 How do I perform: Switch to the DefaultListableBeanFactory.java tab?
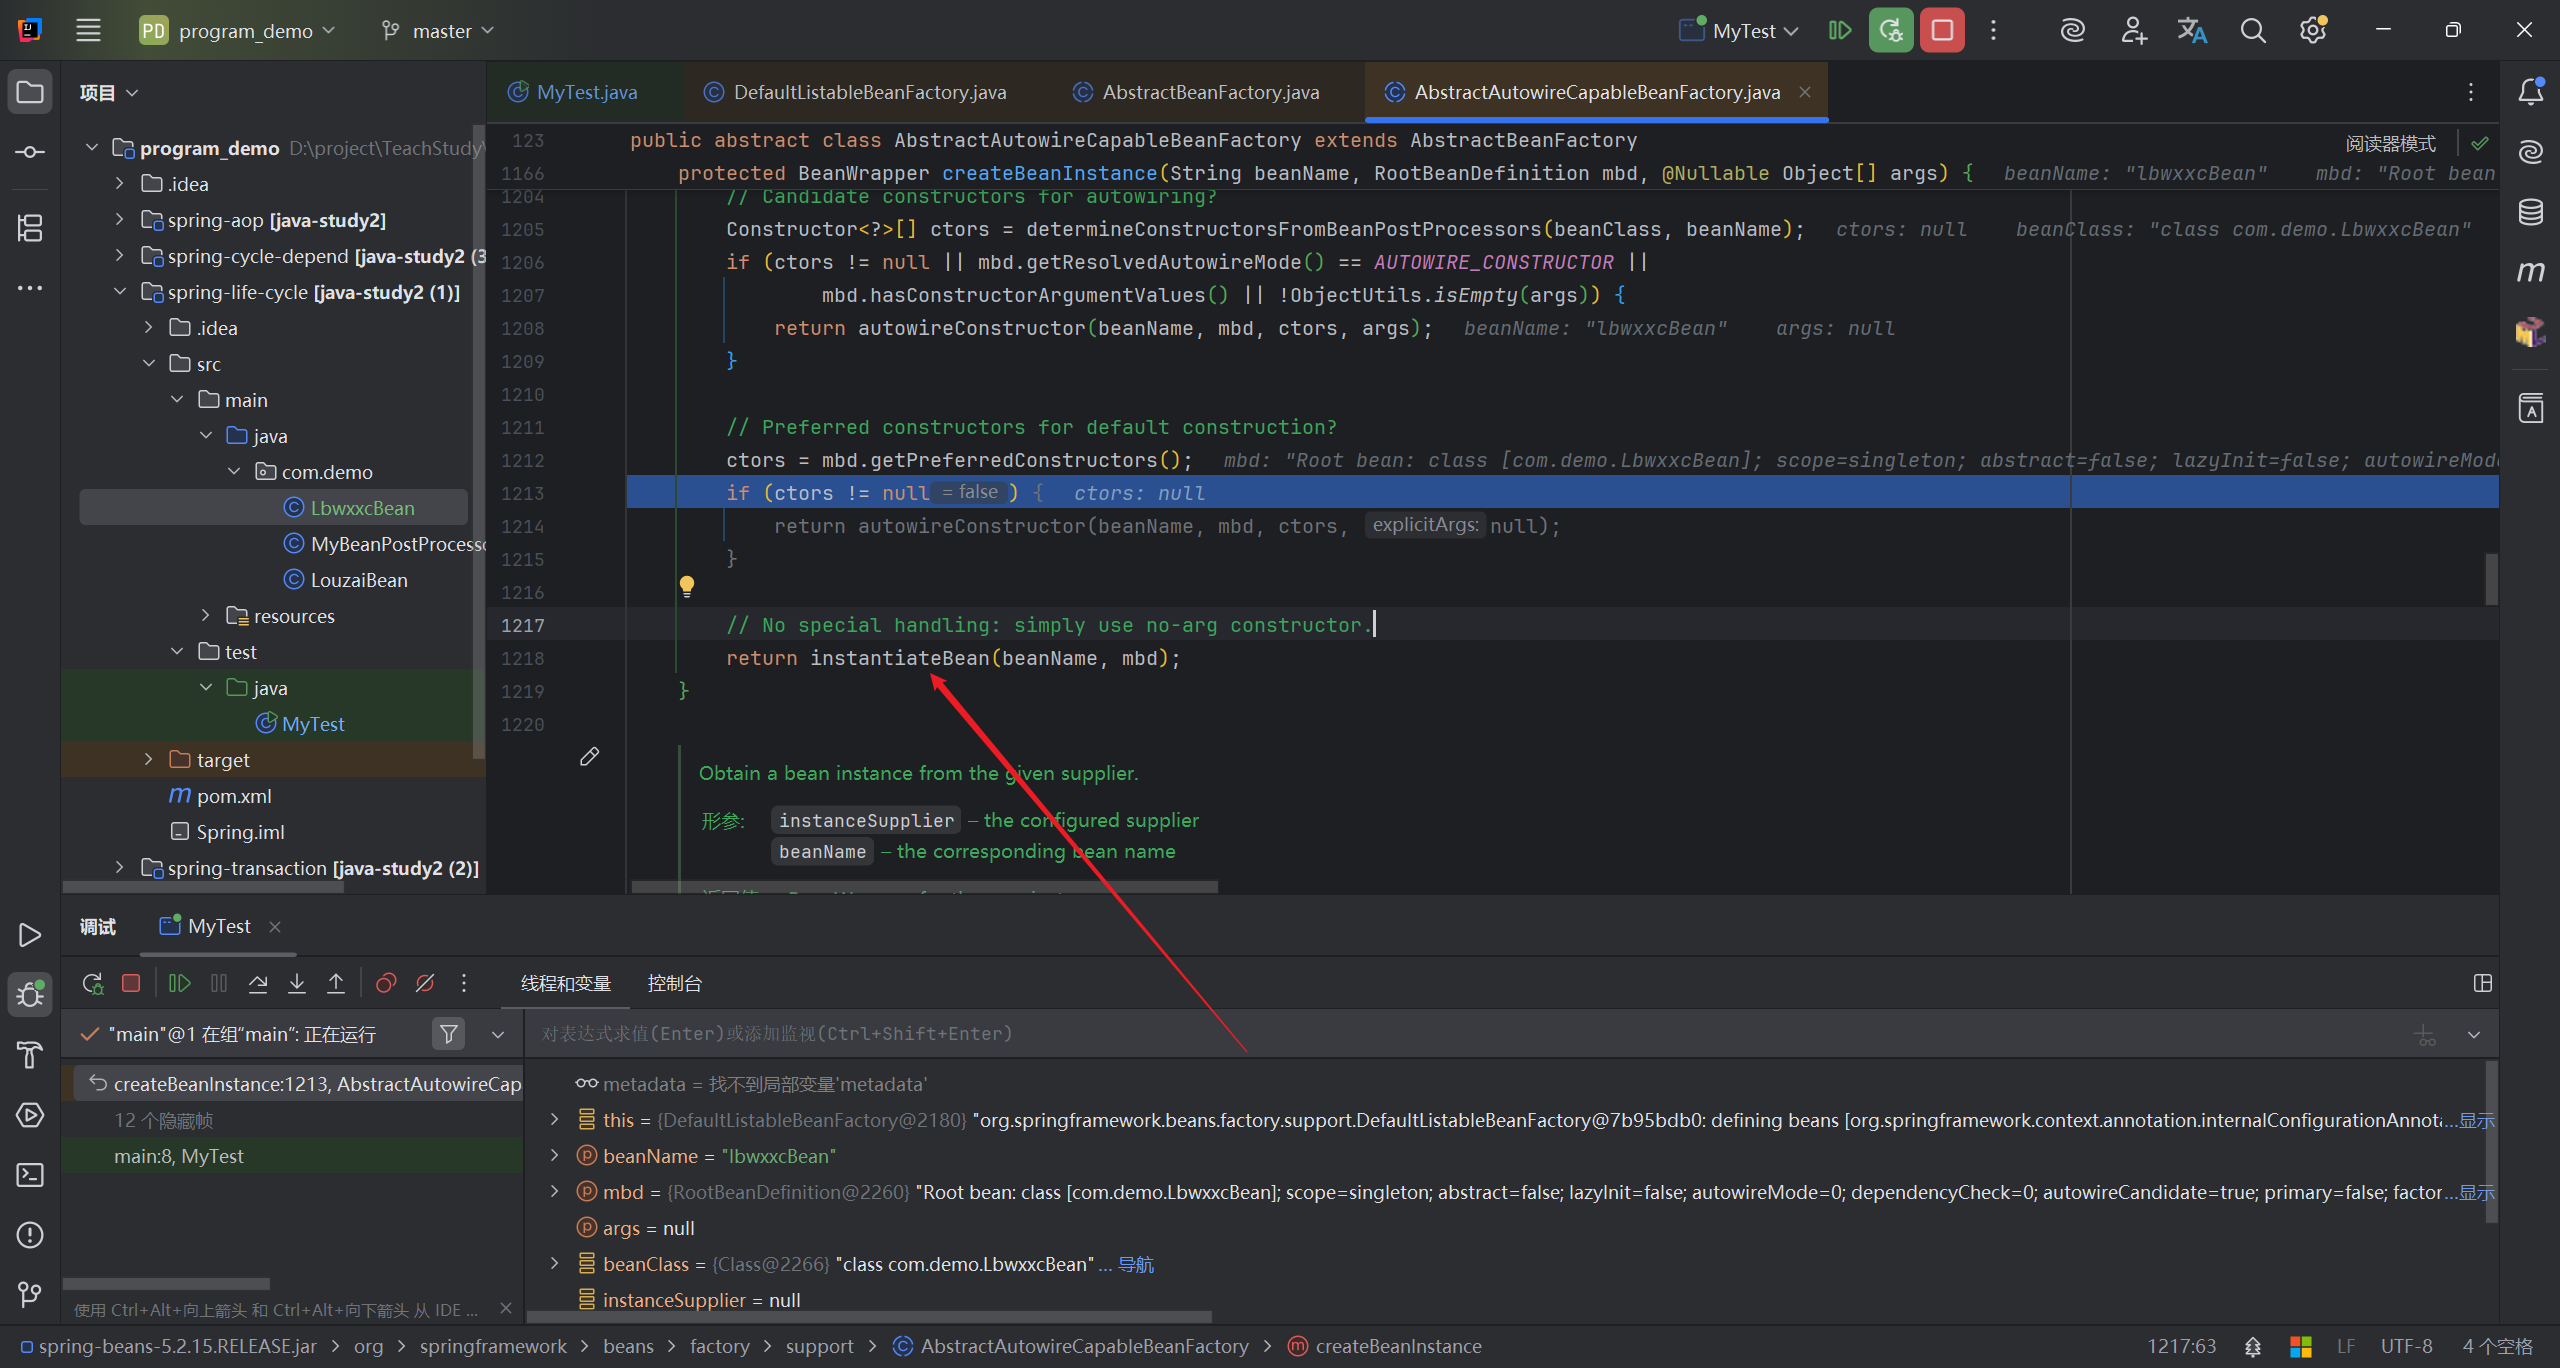(869, 92)
